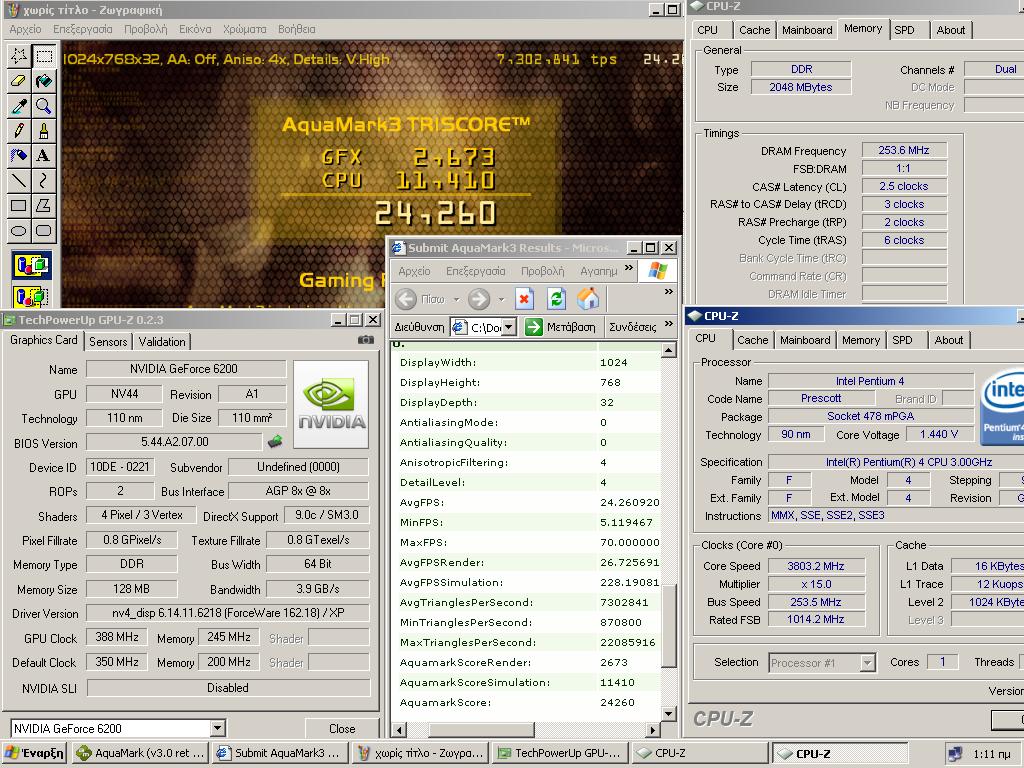This screenshot has width=1024, height=768.
Task: Activate the Airbrush tool in Paint
Action: click(19, 155)
